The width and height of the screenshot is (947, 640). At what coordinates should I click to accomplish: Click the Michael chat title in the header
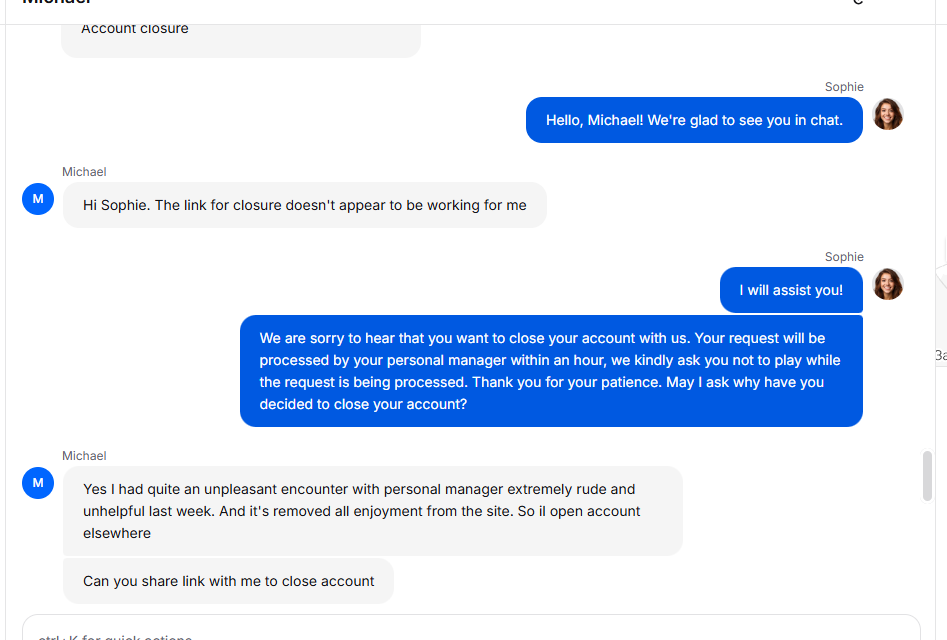pyautogui.click(x=57, y=3)
